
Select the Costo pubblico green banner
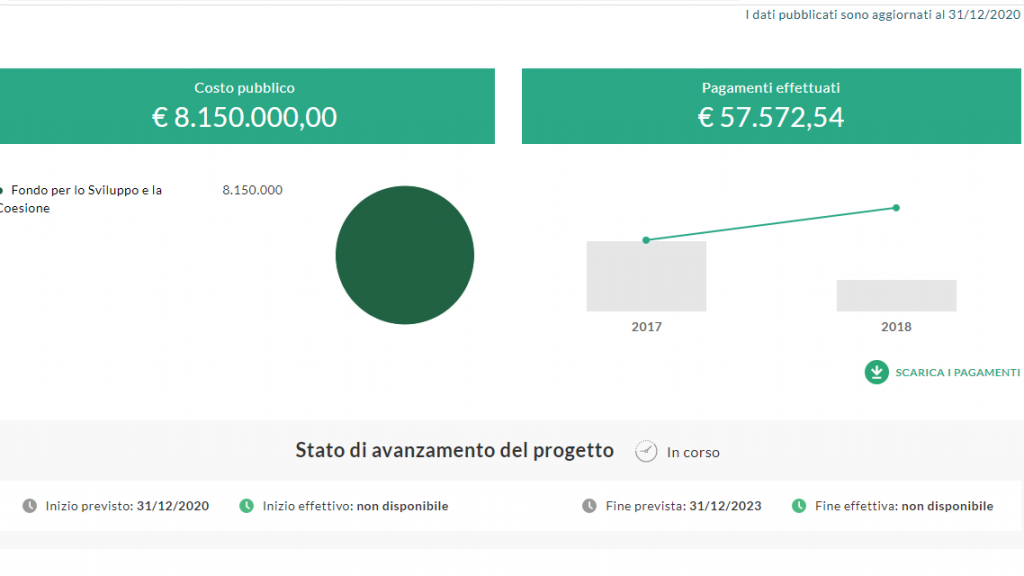(247, 106)
